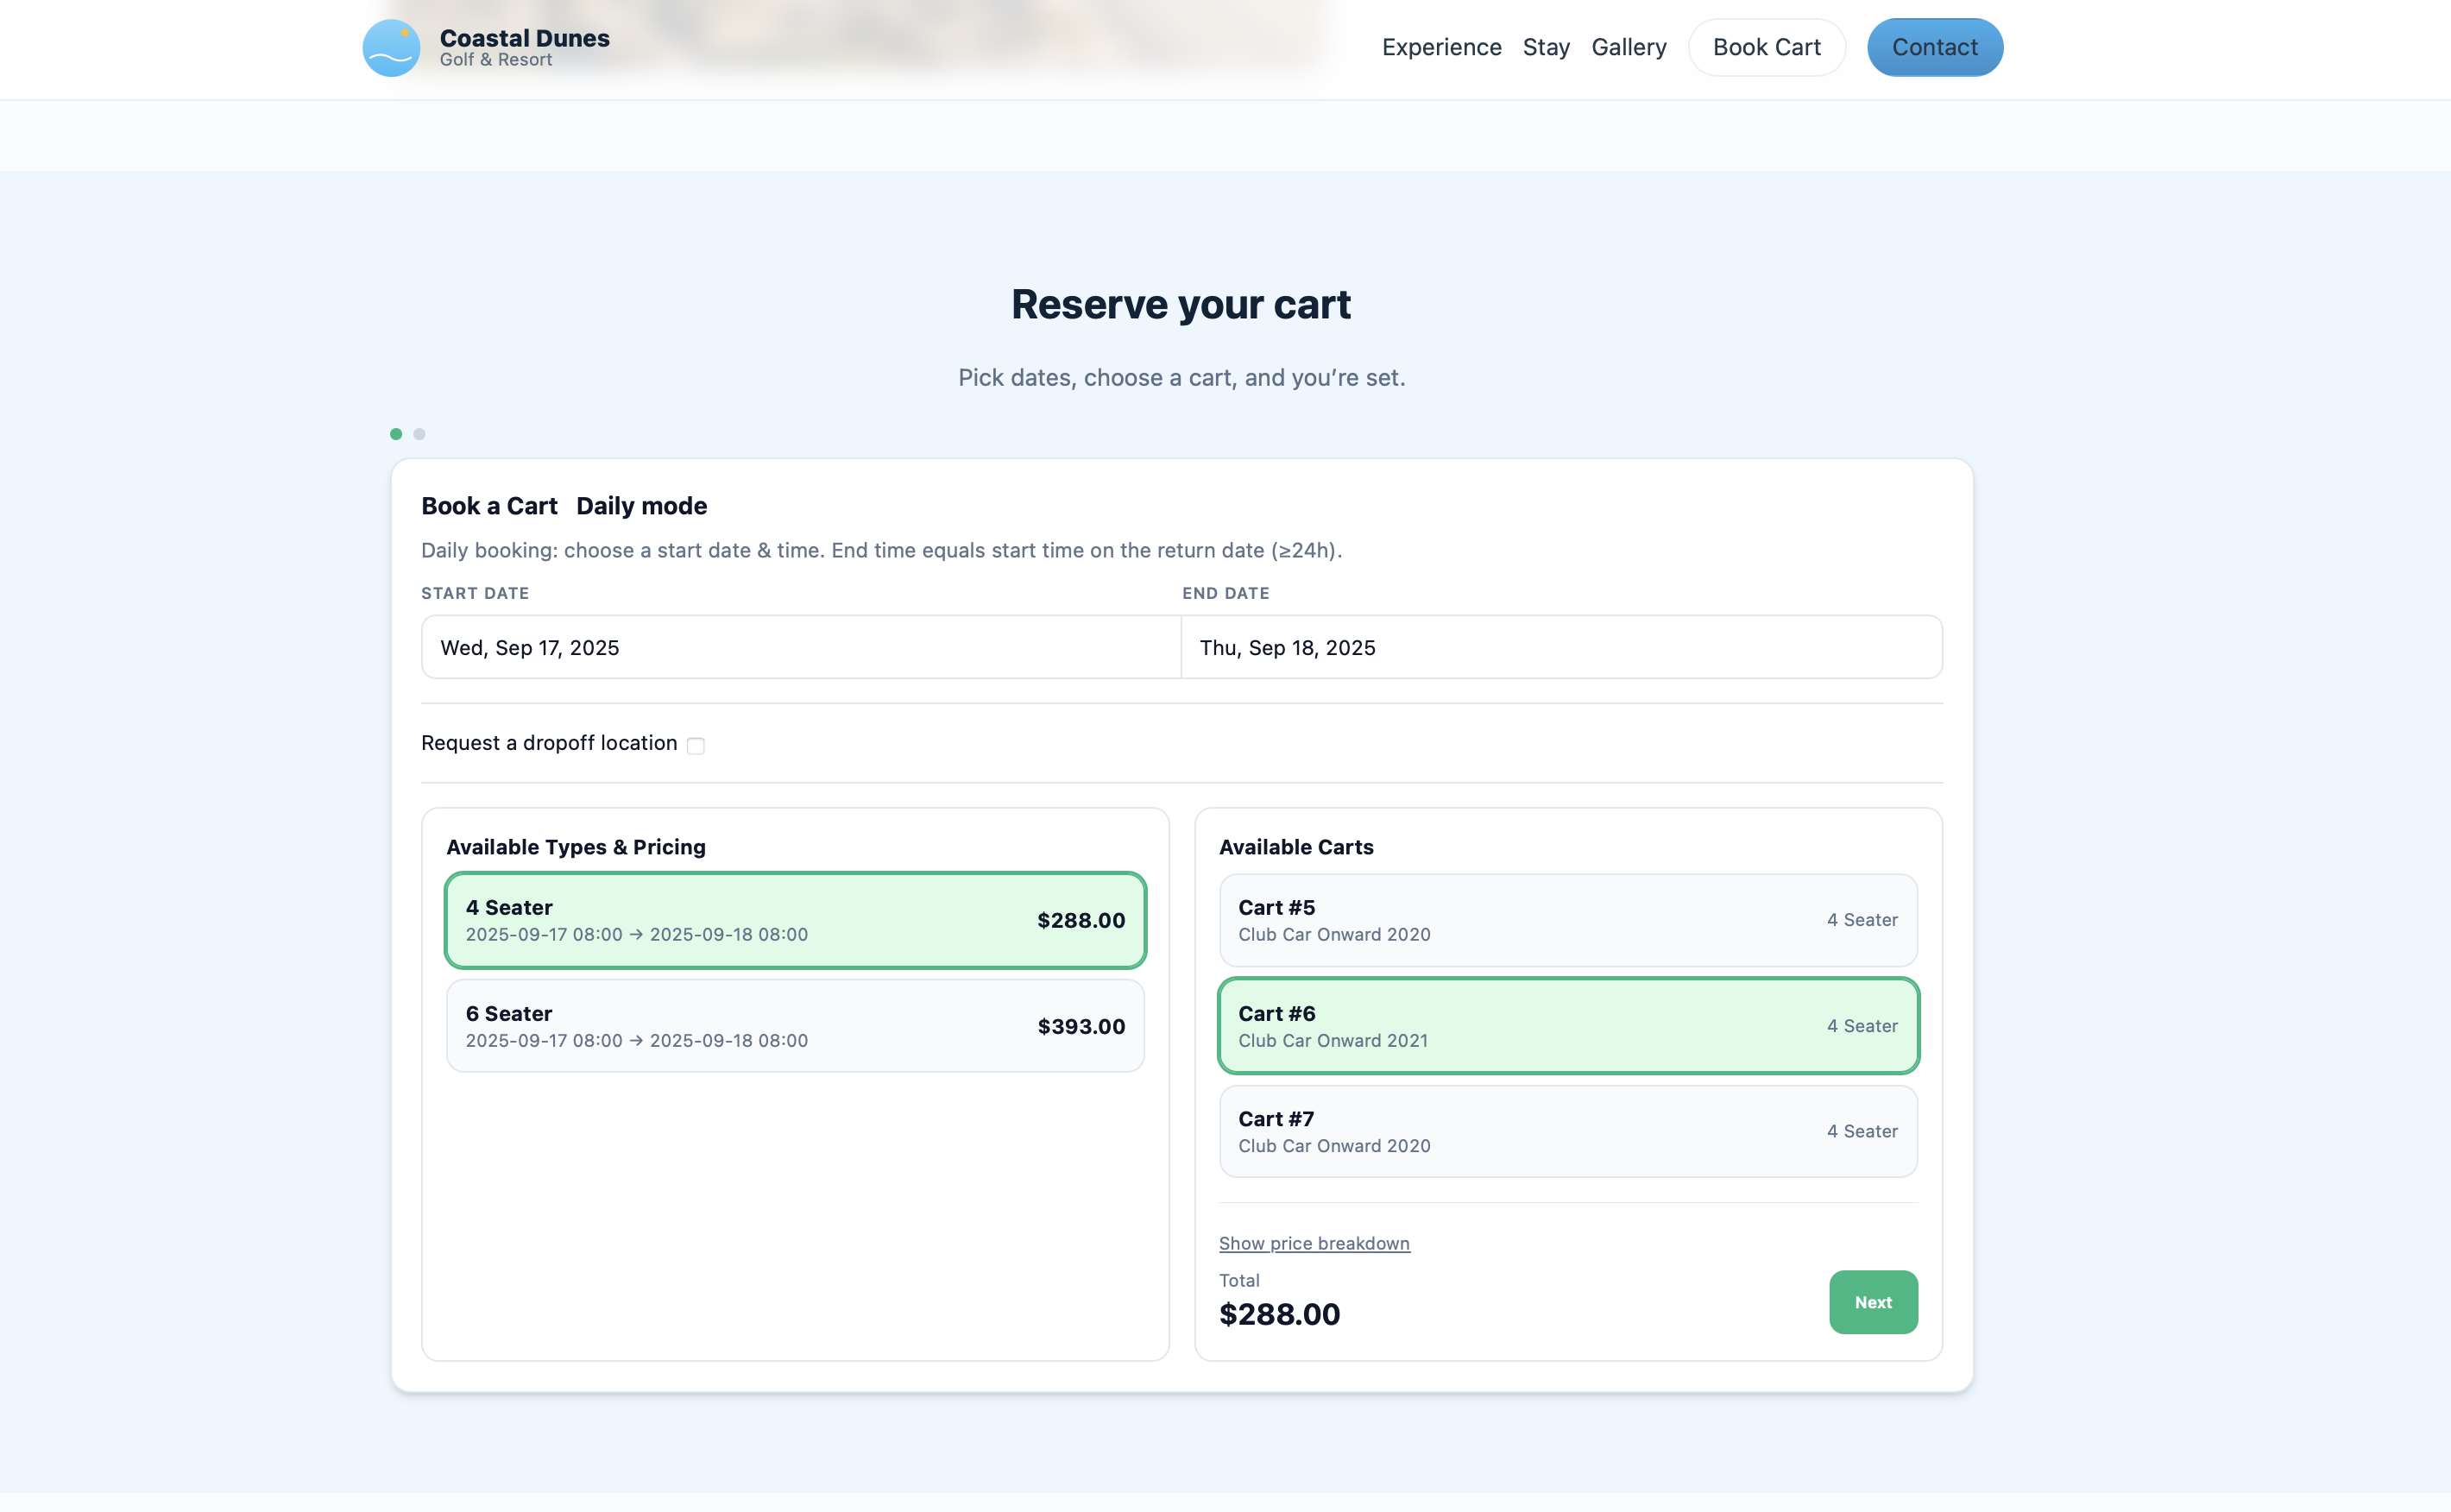Screen dimensions: 2451x1512
Task: Click the Coastal Dunes brand name
Action: [524, 38]
